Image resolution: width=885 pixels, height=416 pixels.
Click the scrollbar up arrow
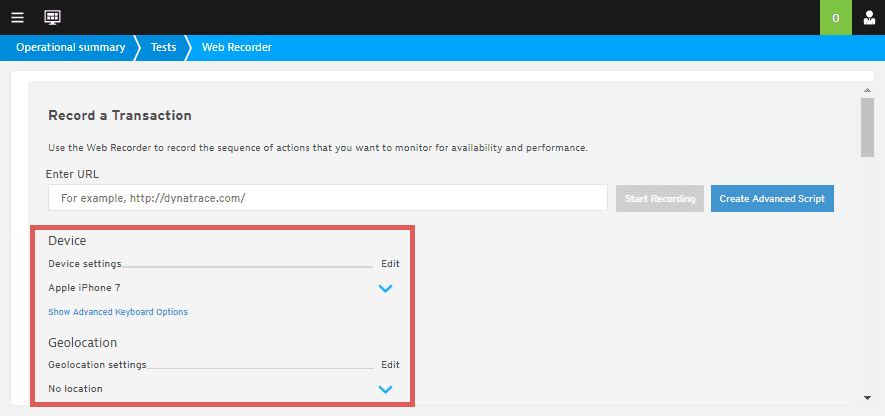[x=868, y=91]
